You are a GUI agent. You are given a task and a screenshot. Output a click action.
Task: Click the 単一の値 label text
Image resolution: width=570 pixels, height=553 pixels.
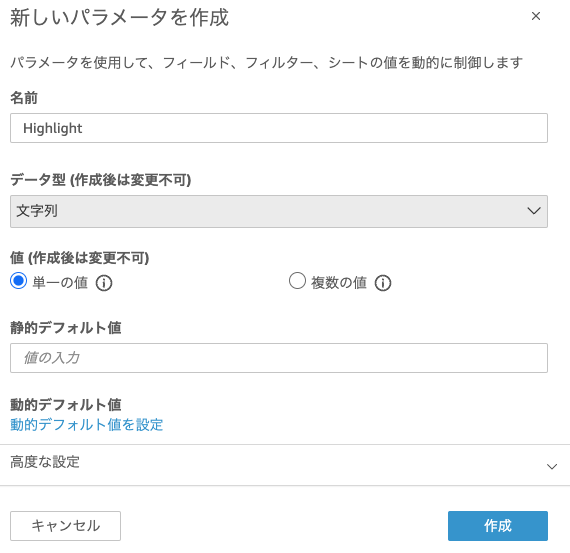(60, 282)
